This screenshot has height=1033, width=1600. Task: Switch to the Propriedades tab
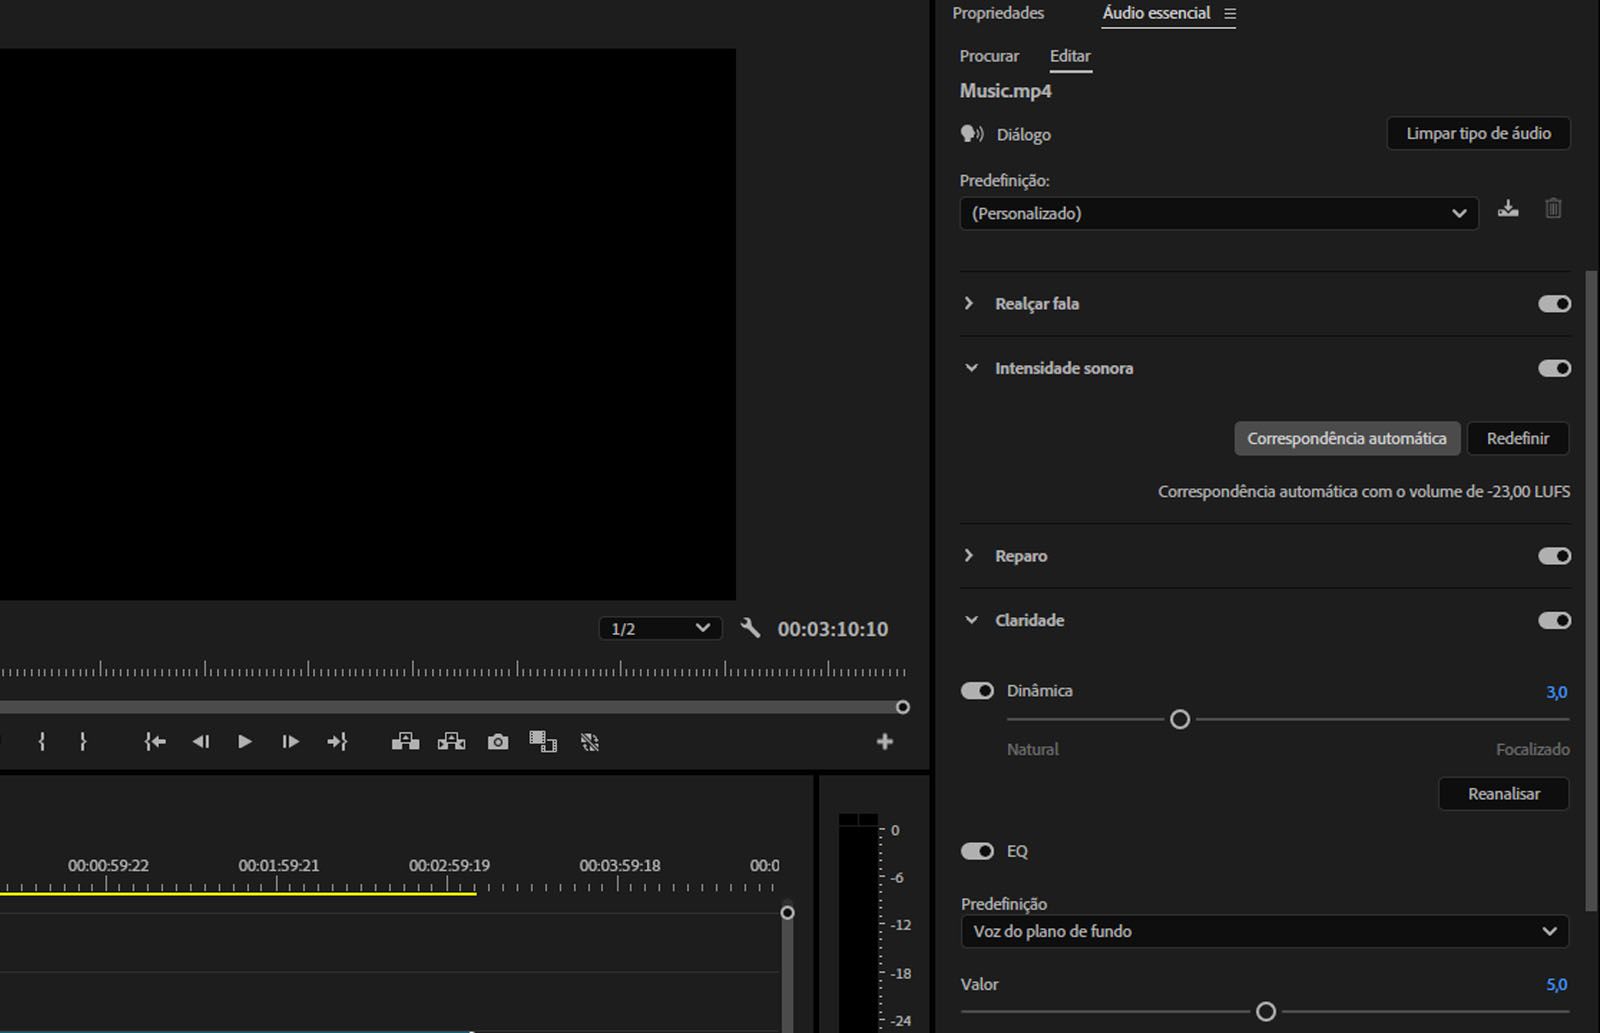998,13
